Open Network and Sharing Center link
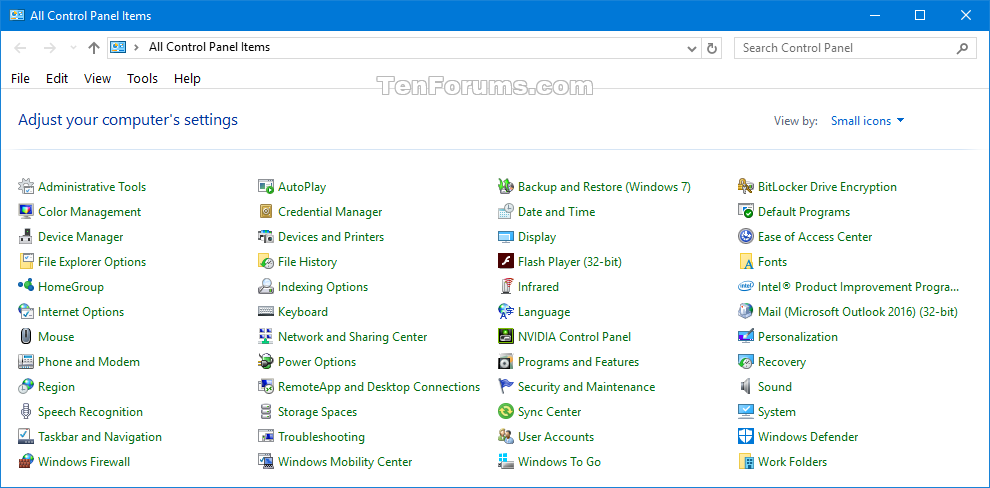 (x=352, y=336)
